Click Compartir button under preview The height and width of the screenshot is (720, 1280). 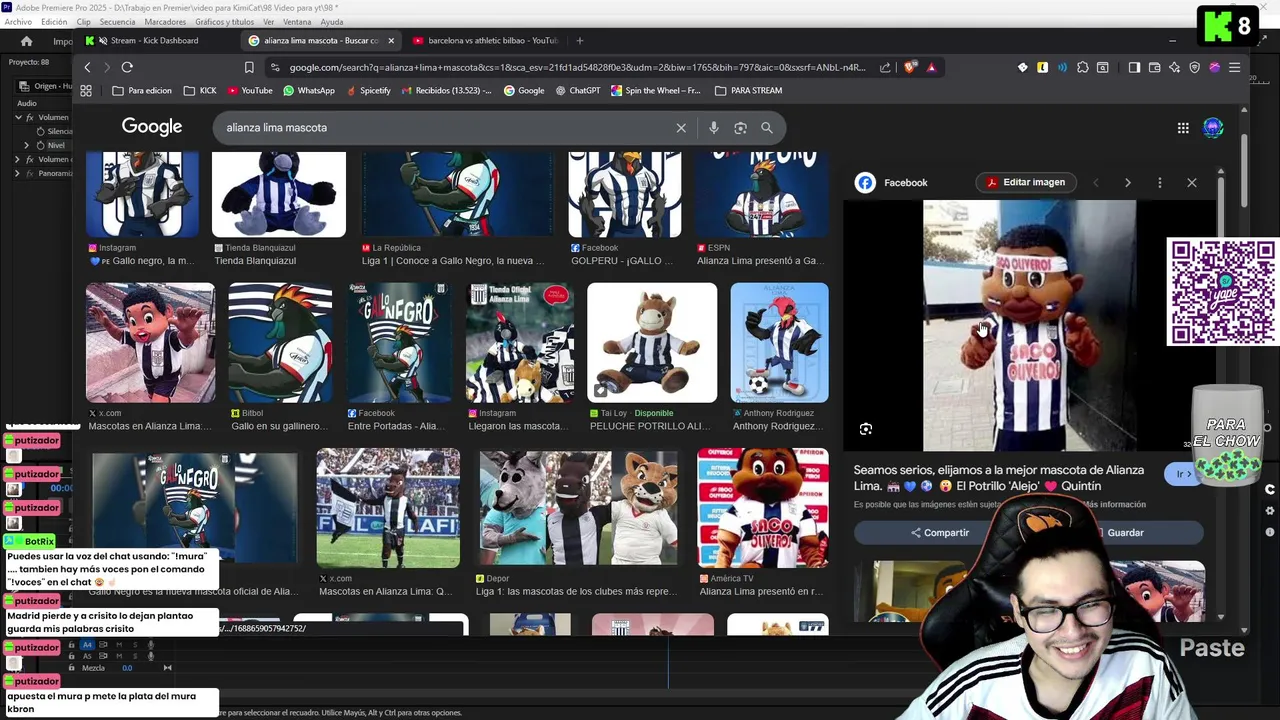tap(940, 533)
